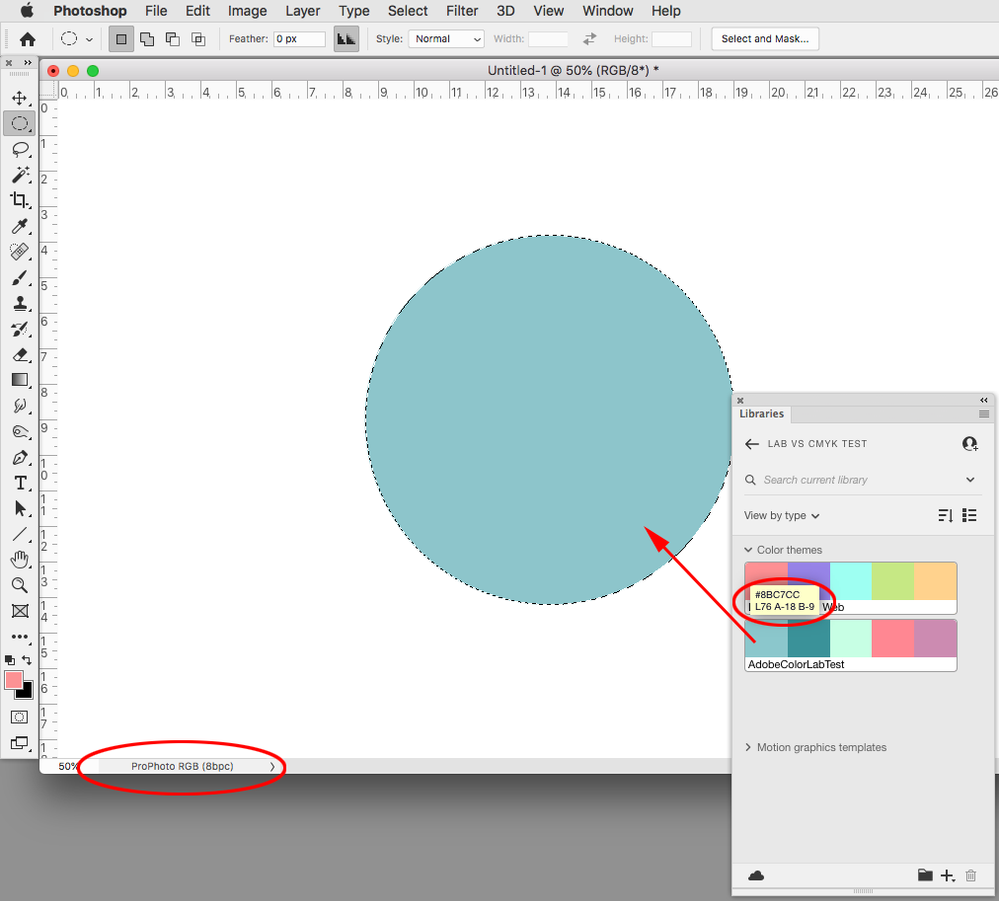Open the View by type dropdown
The image size is (999, 901).
tap(780, 515)
